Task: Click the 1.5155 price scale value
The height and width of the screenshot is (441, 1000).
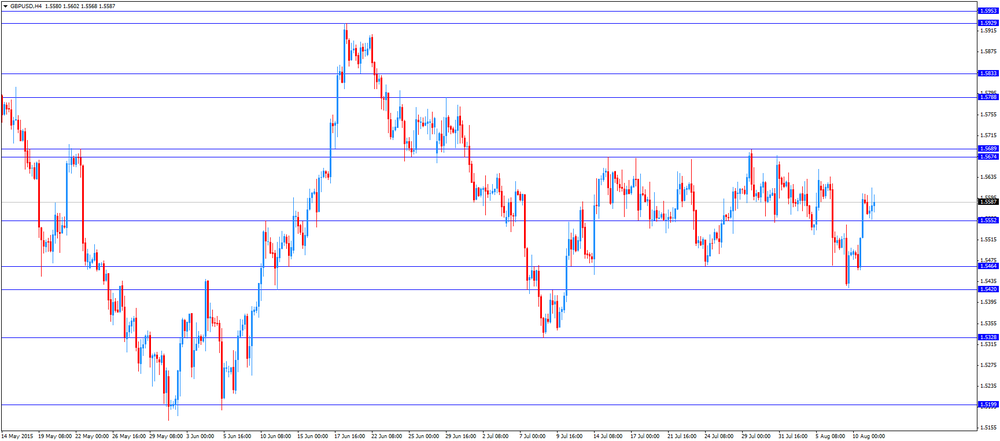Action: 989,428
